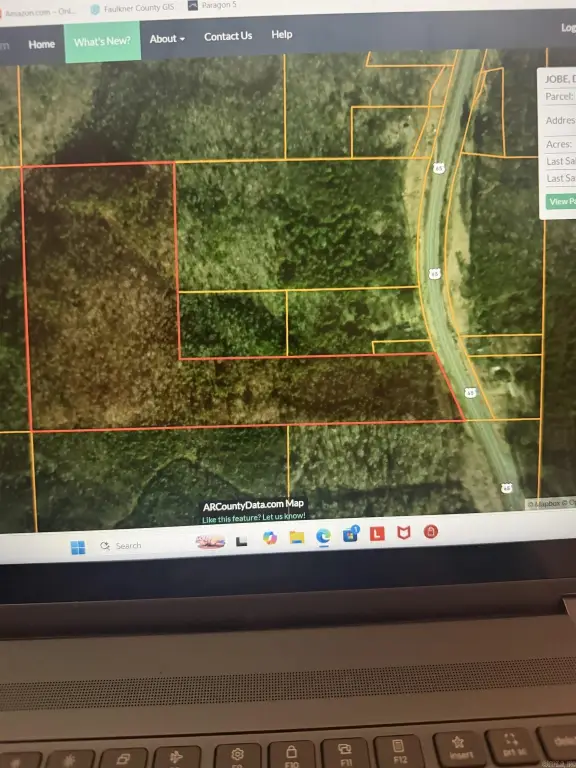Viewport: 576px width, 768px height.
Task: Switch to the Paragon 5 browser tab
Action: click(x=213, y=5)
